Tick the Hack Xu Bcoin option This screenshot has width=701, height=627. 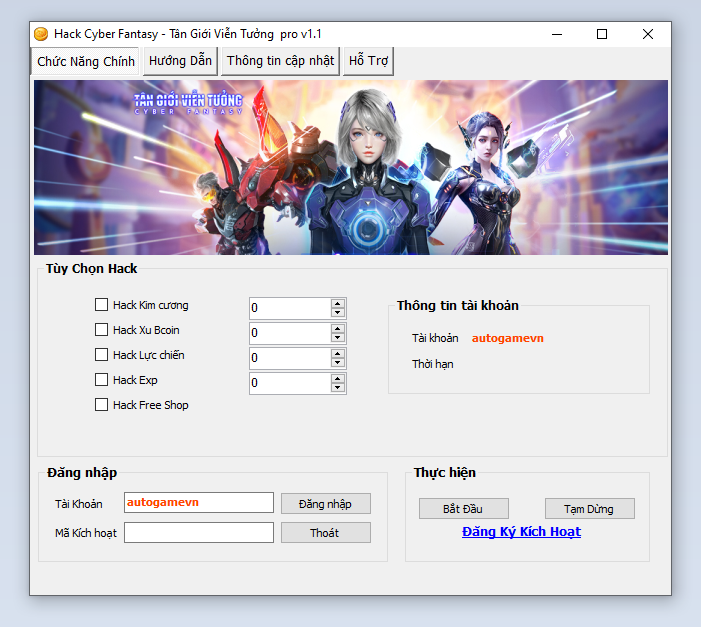point(101,330)
